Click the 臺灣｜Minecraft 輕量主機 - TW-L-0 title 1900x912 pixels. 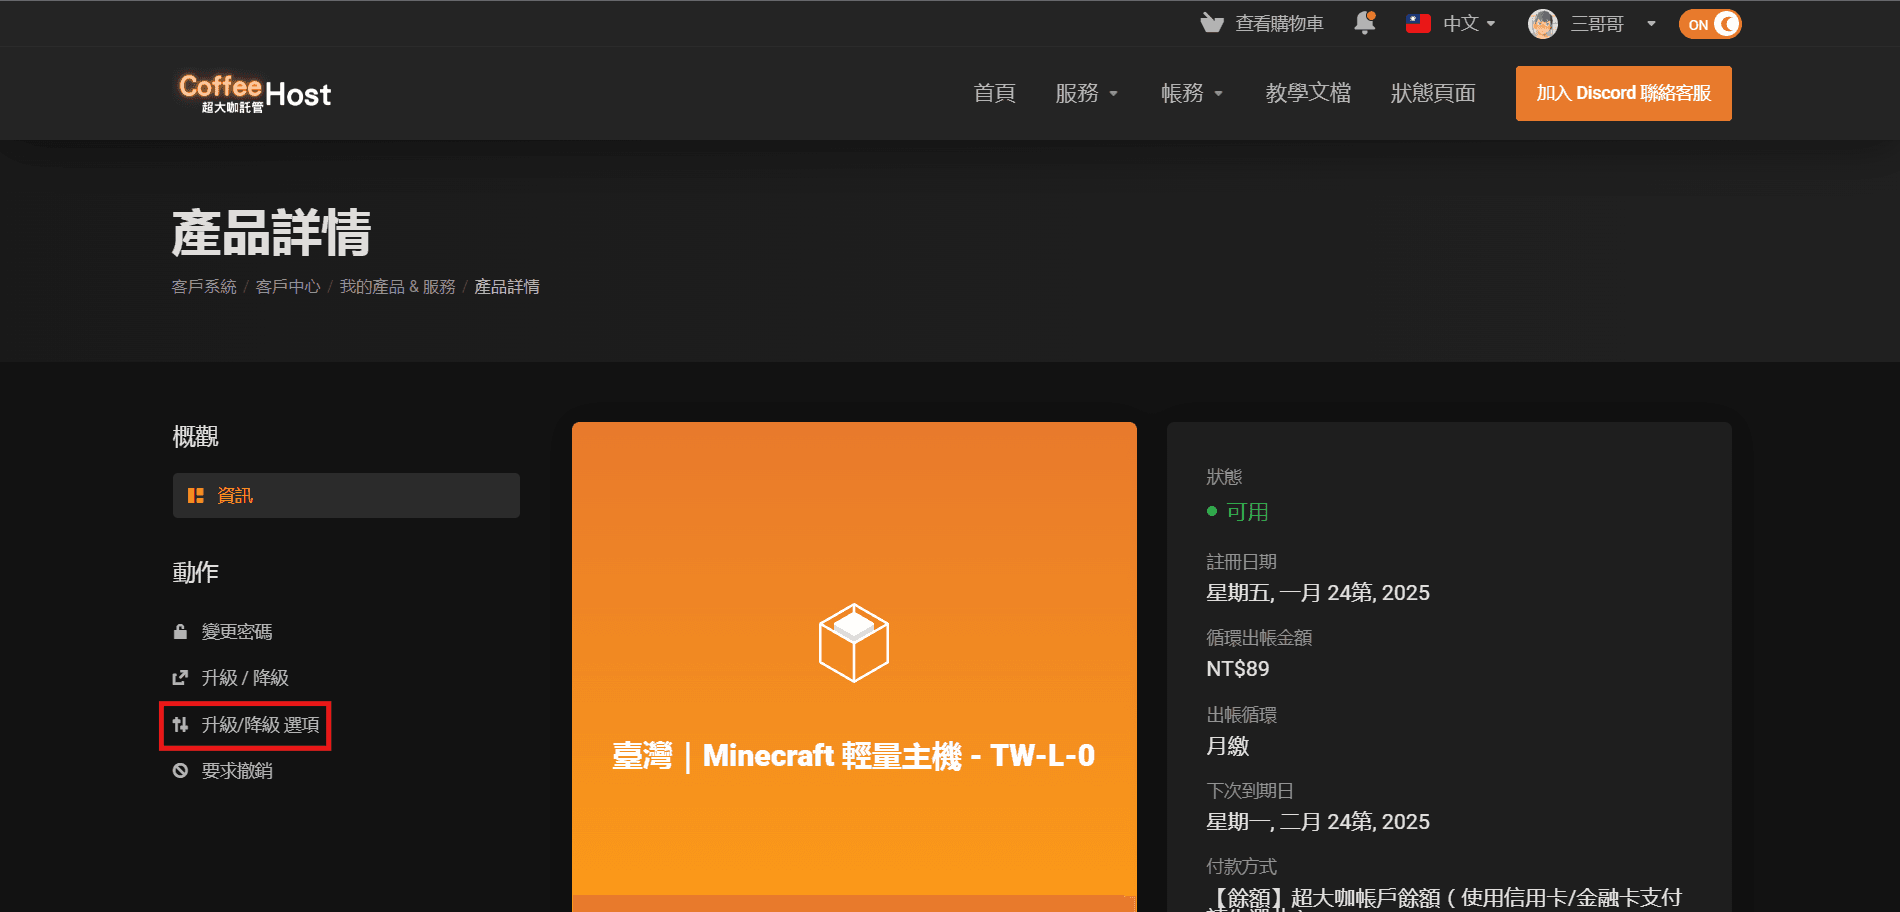click(854, 756)
